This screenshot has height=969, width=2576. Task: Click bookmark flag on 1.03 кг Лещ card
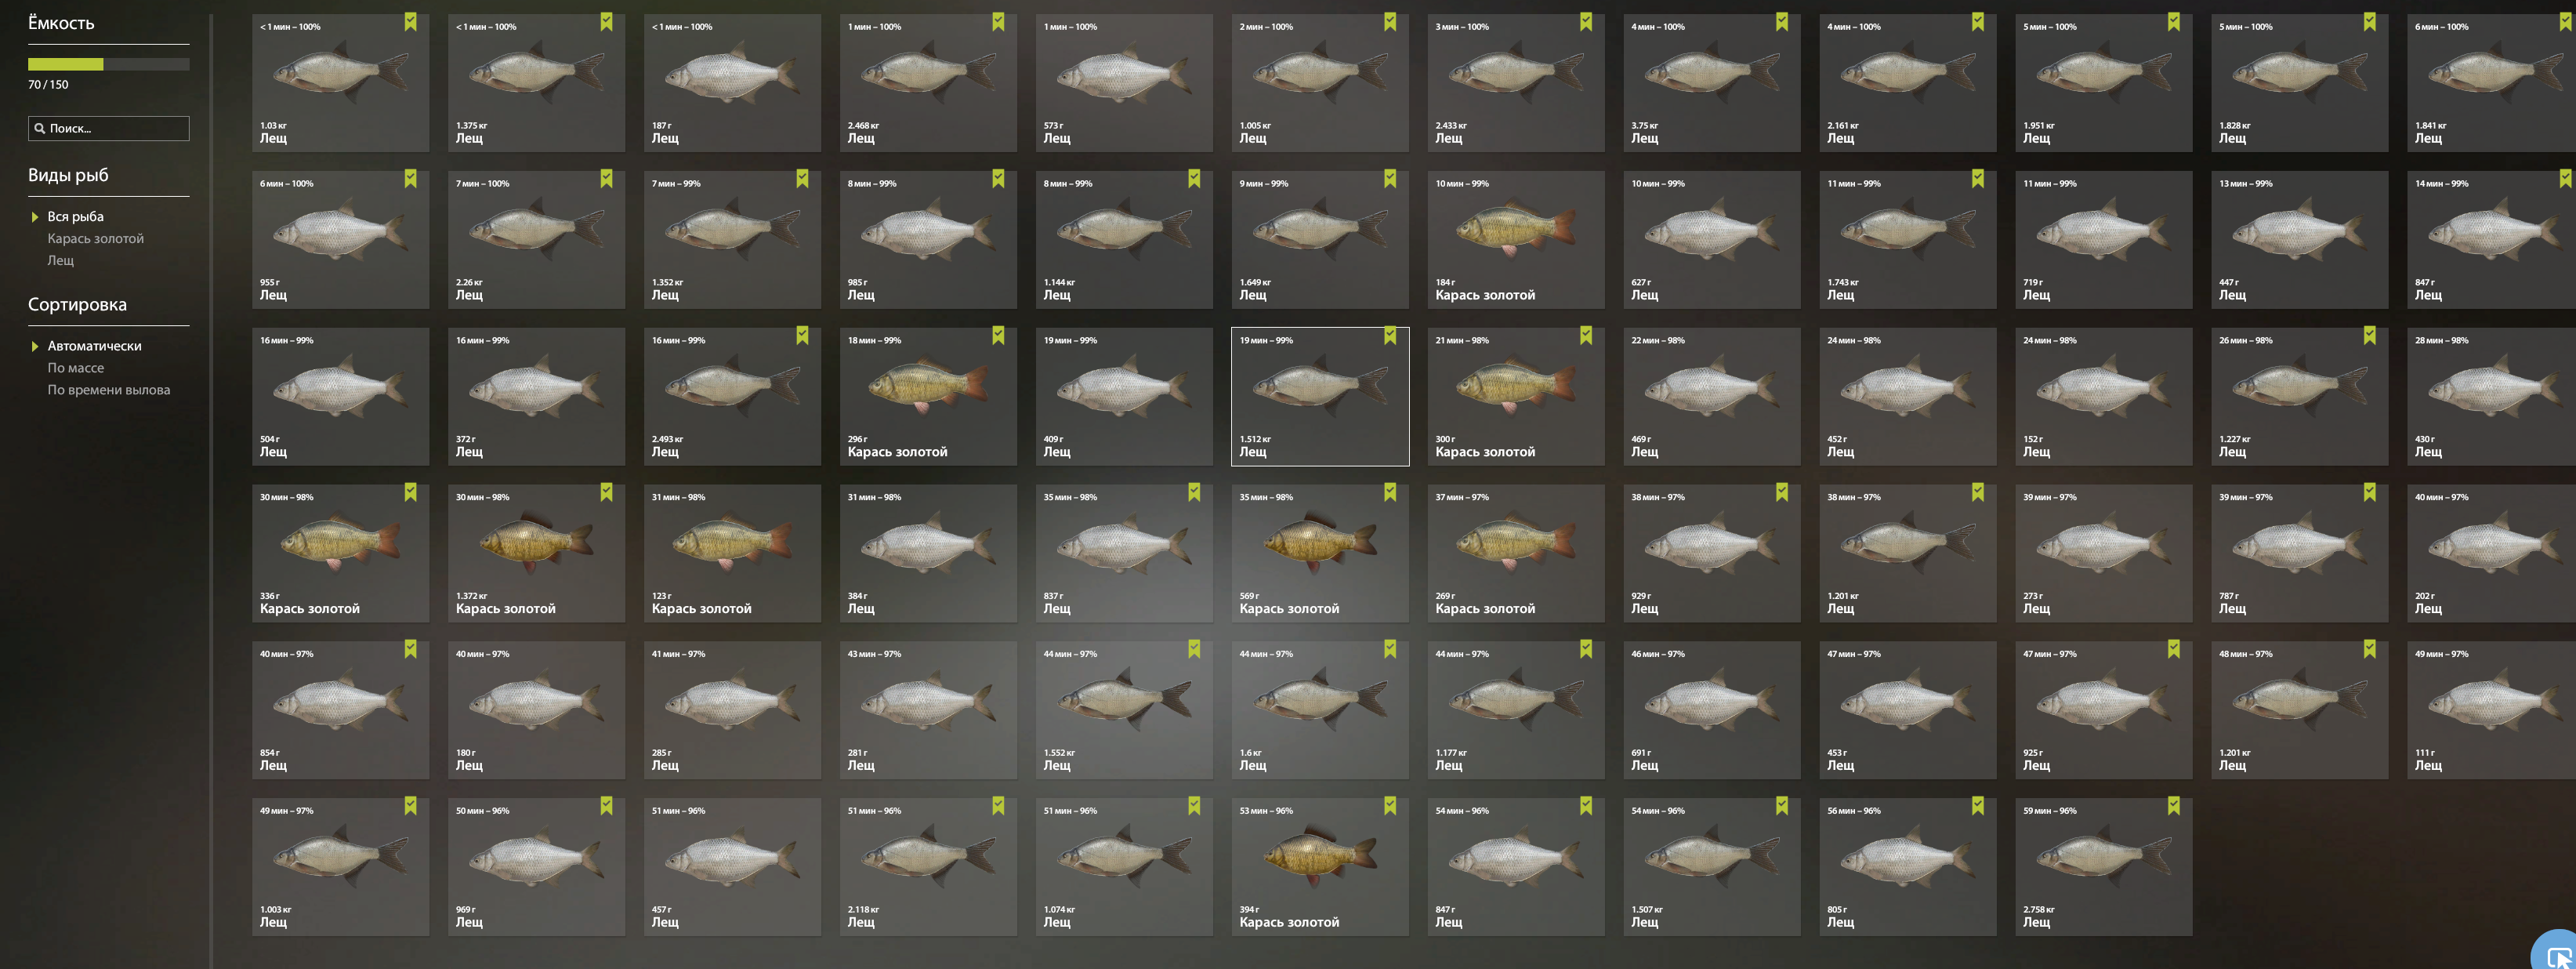410,22
